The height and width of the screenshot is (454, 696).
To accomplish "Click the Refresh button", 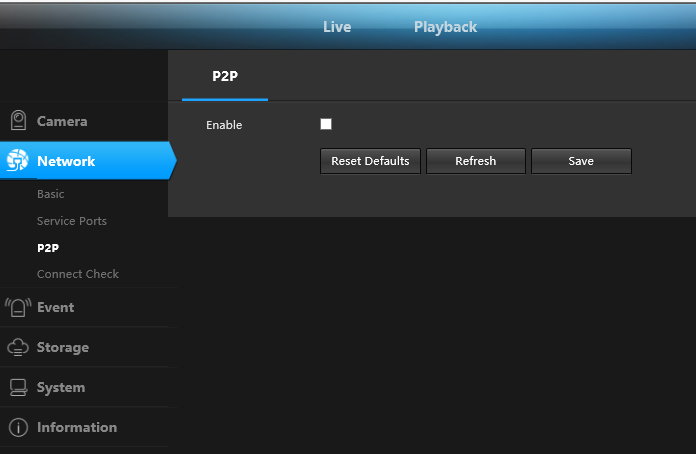I will 475,161.
